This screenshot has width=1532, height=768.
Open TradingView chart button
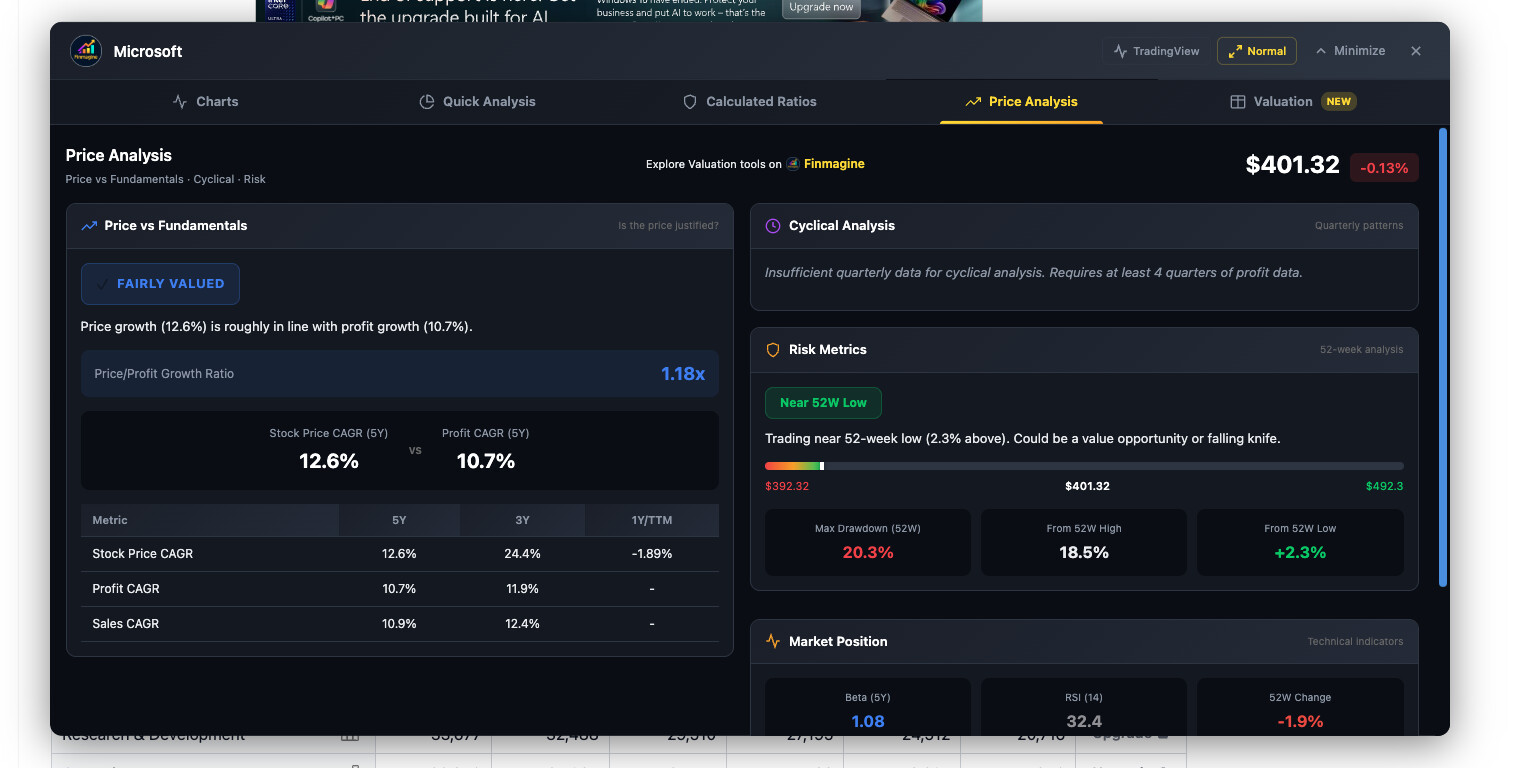tap(1156, 51)
